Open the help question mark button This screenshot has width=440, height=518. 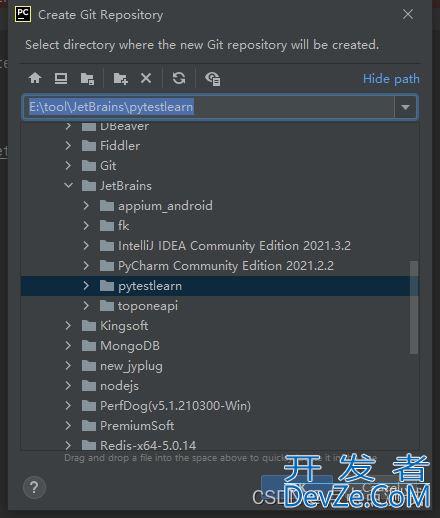pos(34,488)
